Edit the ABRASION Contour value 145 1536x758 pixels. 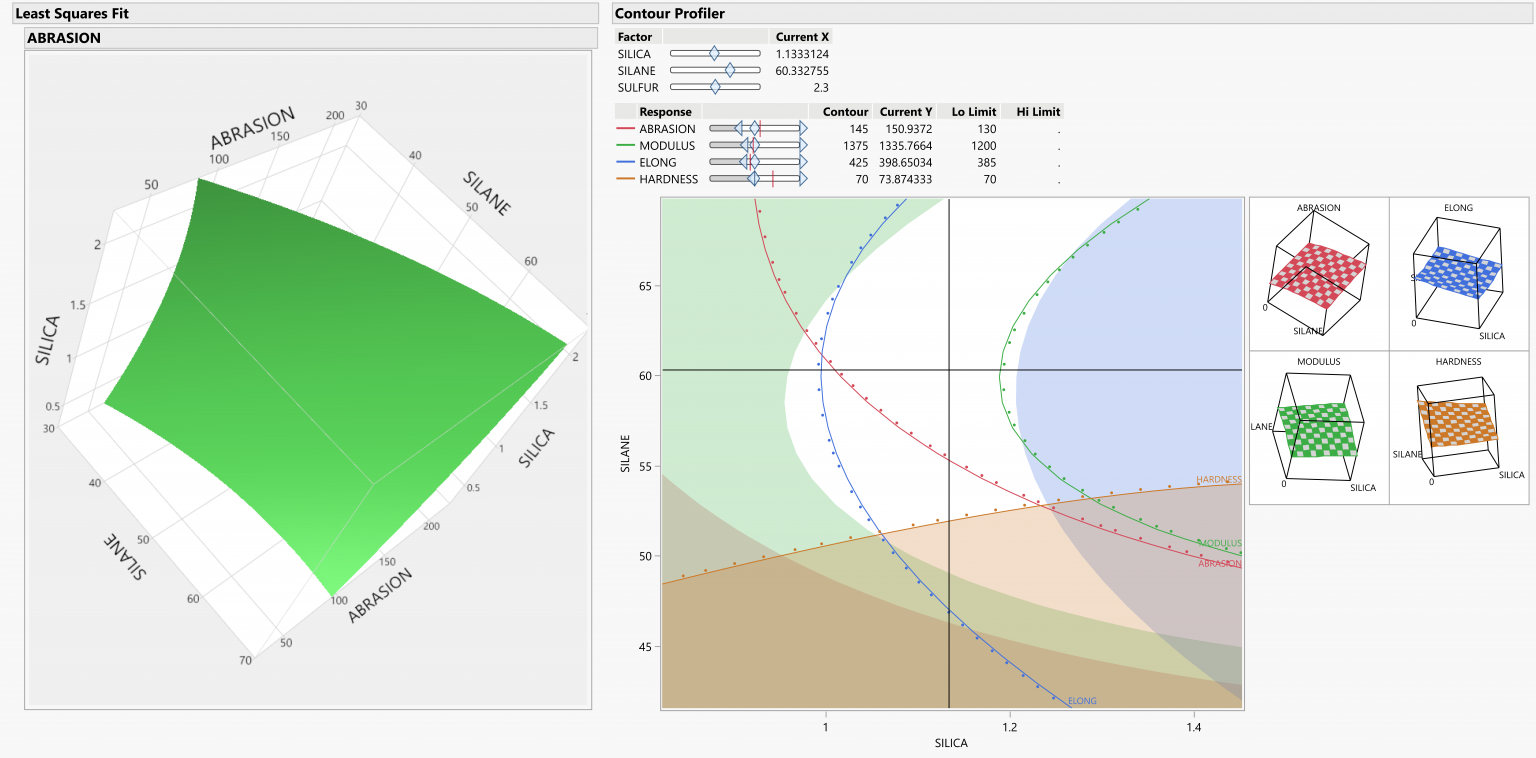860,128
